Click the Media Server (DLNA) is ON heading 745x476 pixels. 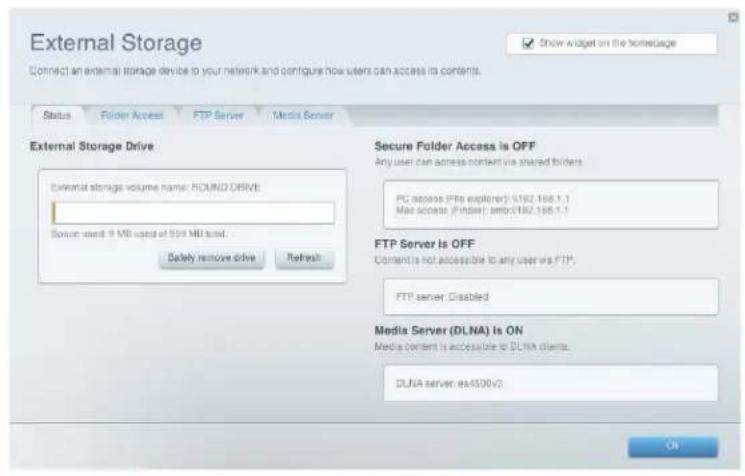click(449, 330)
